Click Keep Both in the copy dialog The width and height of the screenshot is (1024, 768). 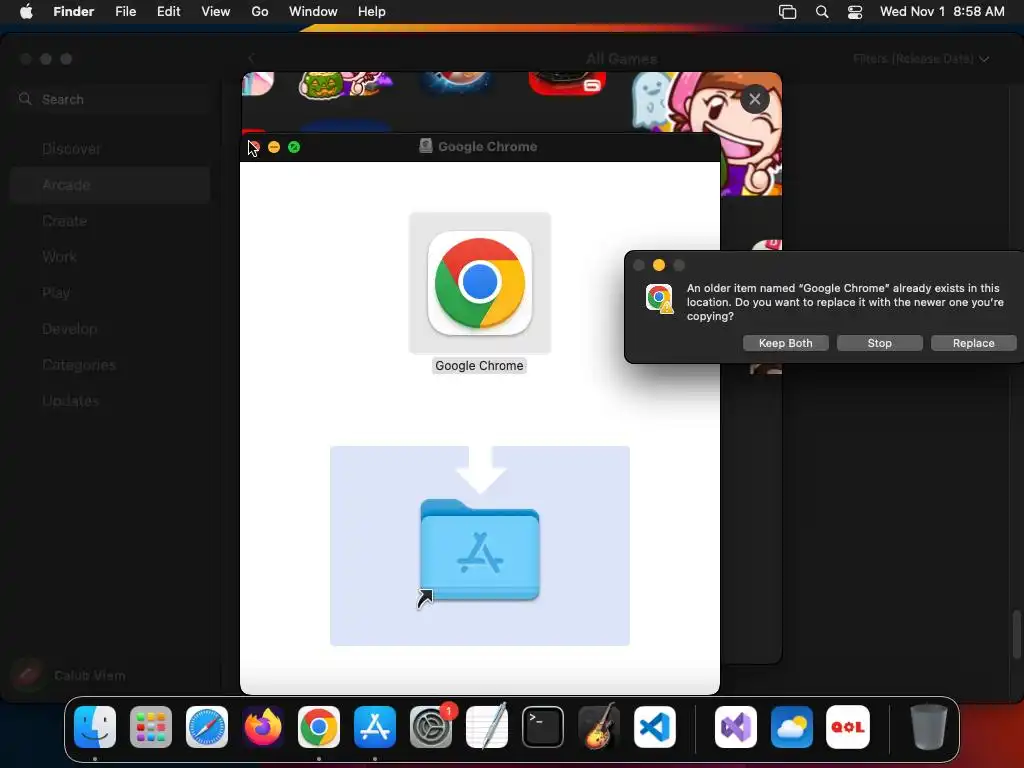pyautogui.click(x=786, y=343)
